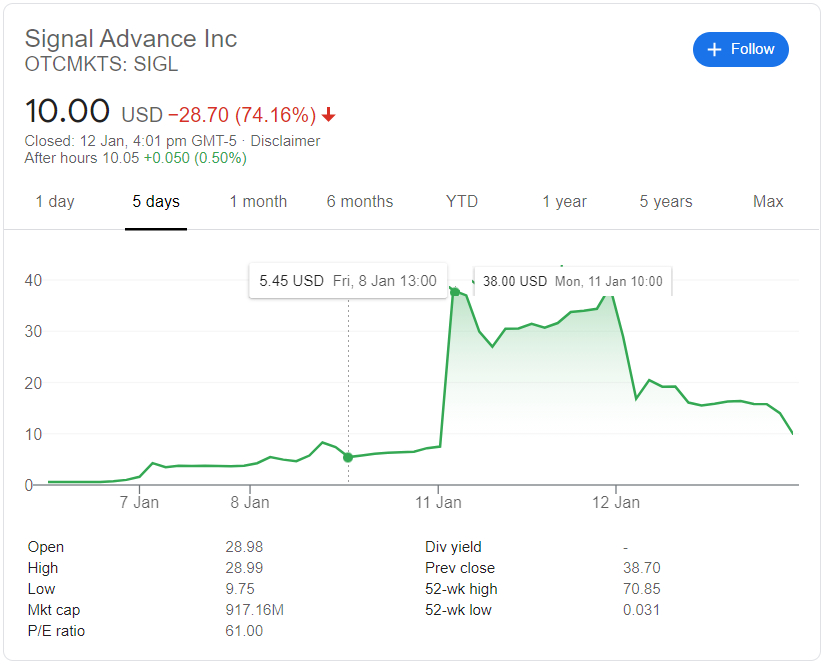Open the 5 years tab
Screen dimensions: 823x665
(666, 202)
